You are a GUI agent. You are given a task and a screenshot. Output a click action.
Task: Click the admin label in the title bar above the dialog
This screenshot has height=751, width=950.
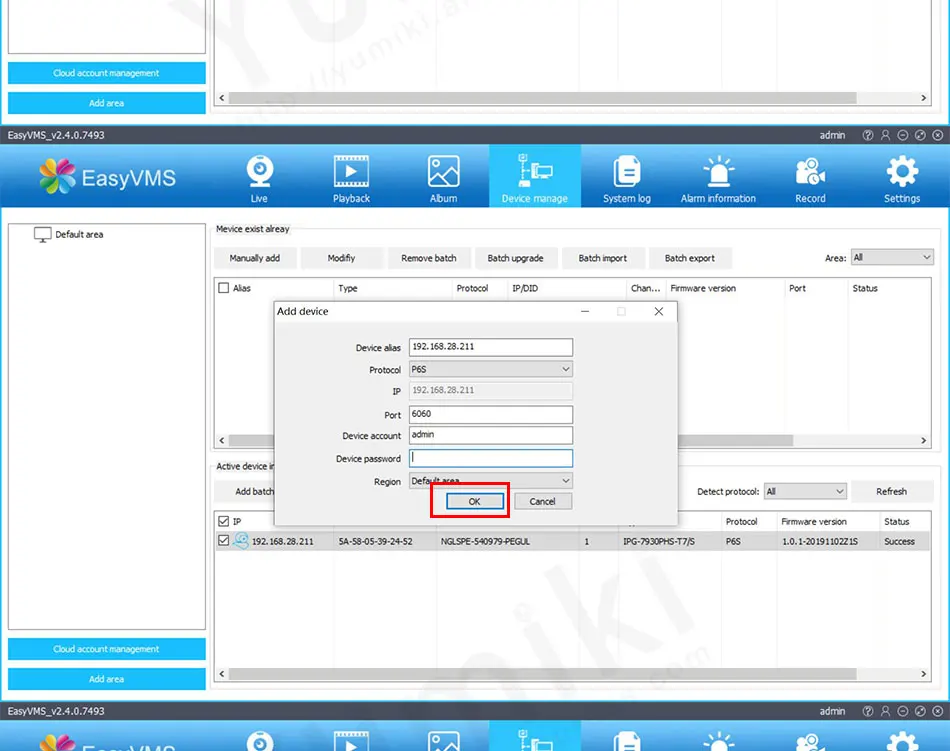[832, 135]
